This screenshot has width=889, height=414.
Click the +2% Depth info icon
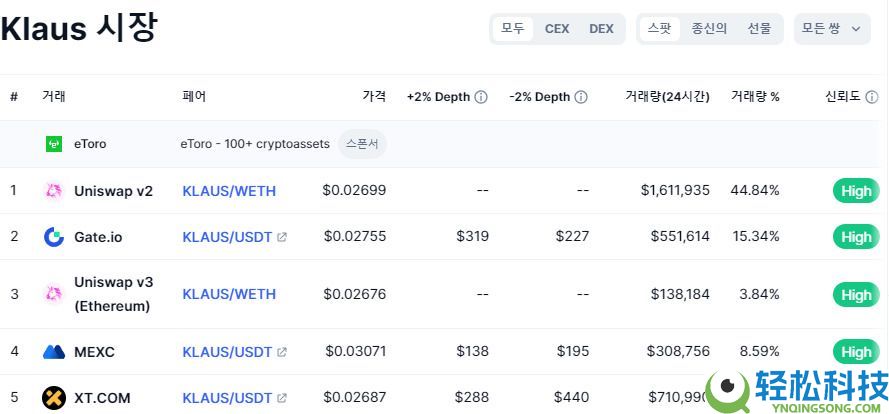481,97
